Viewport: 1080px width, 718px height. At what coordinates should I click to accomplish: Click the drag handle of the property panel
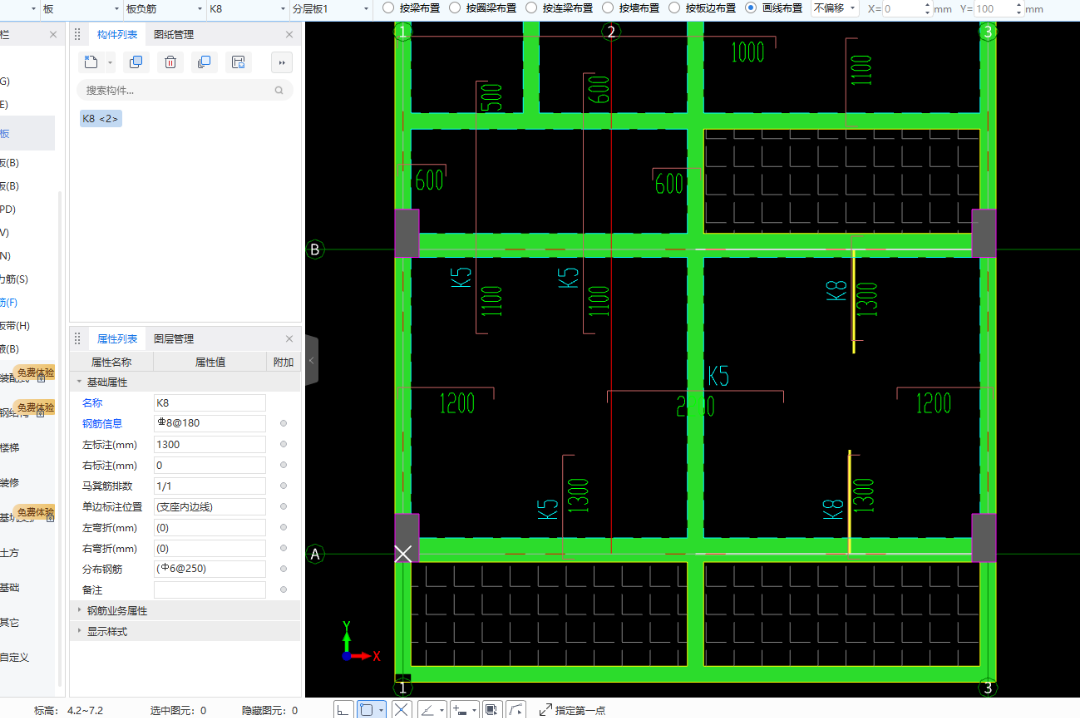(x=77, y=339)
